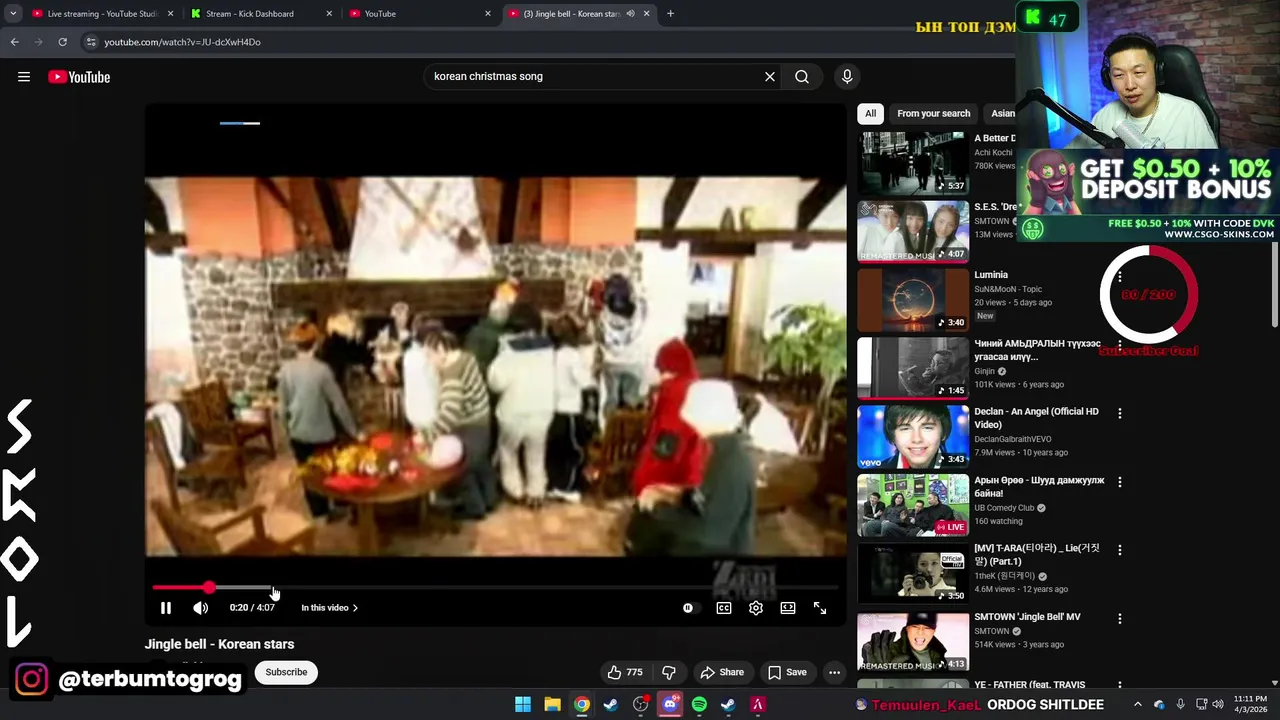The width and height of the screenshot is (1280, 720).
Task: Open the Чиний АМЬДРАЛЫН video thumbnail
Action: click(913, 368)
